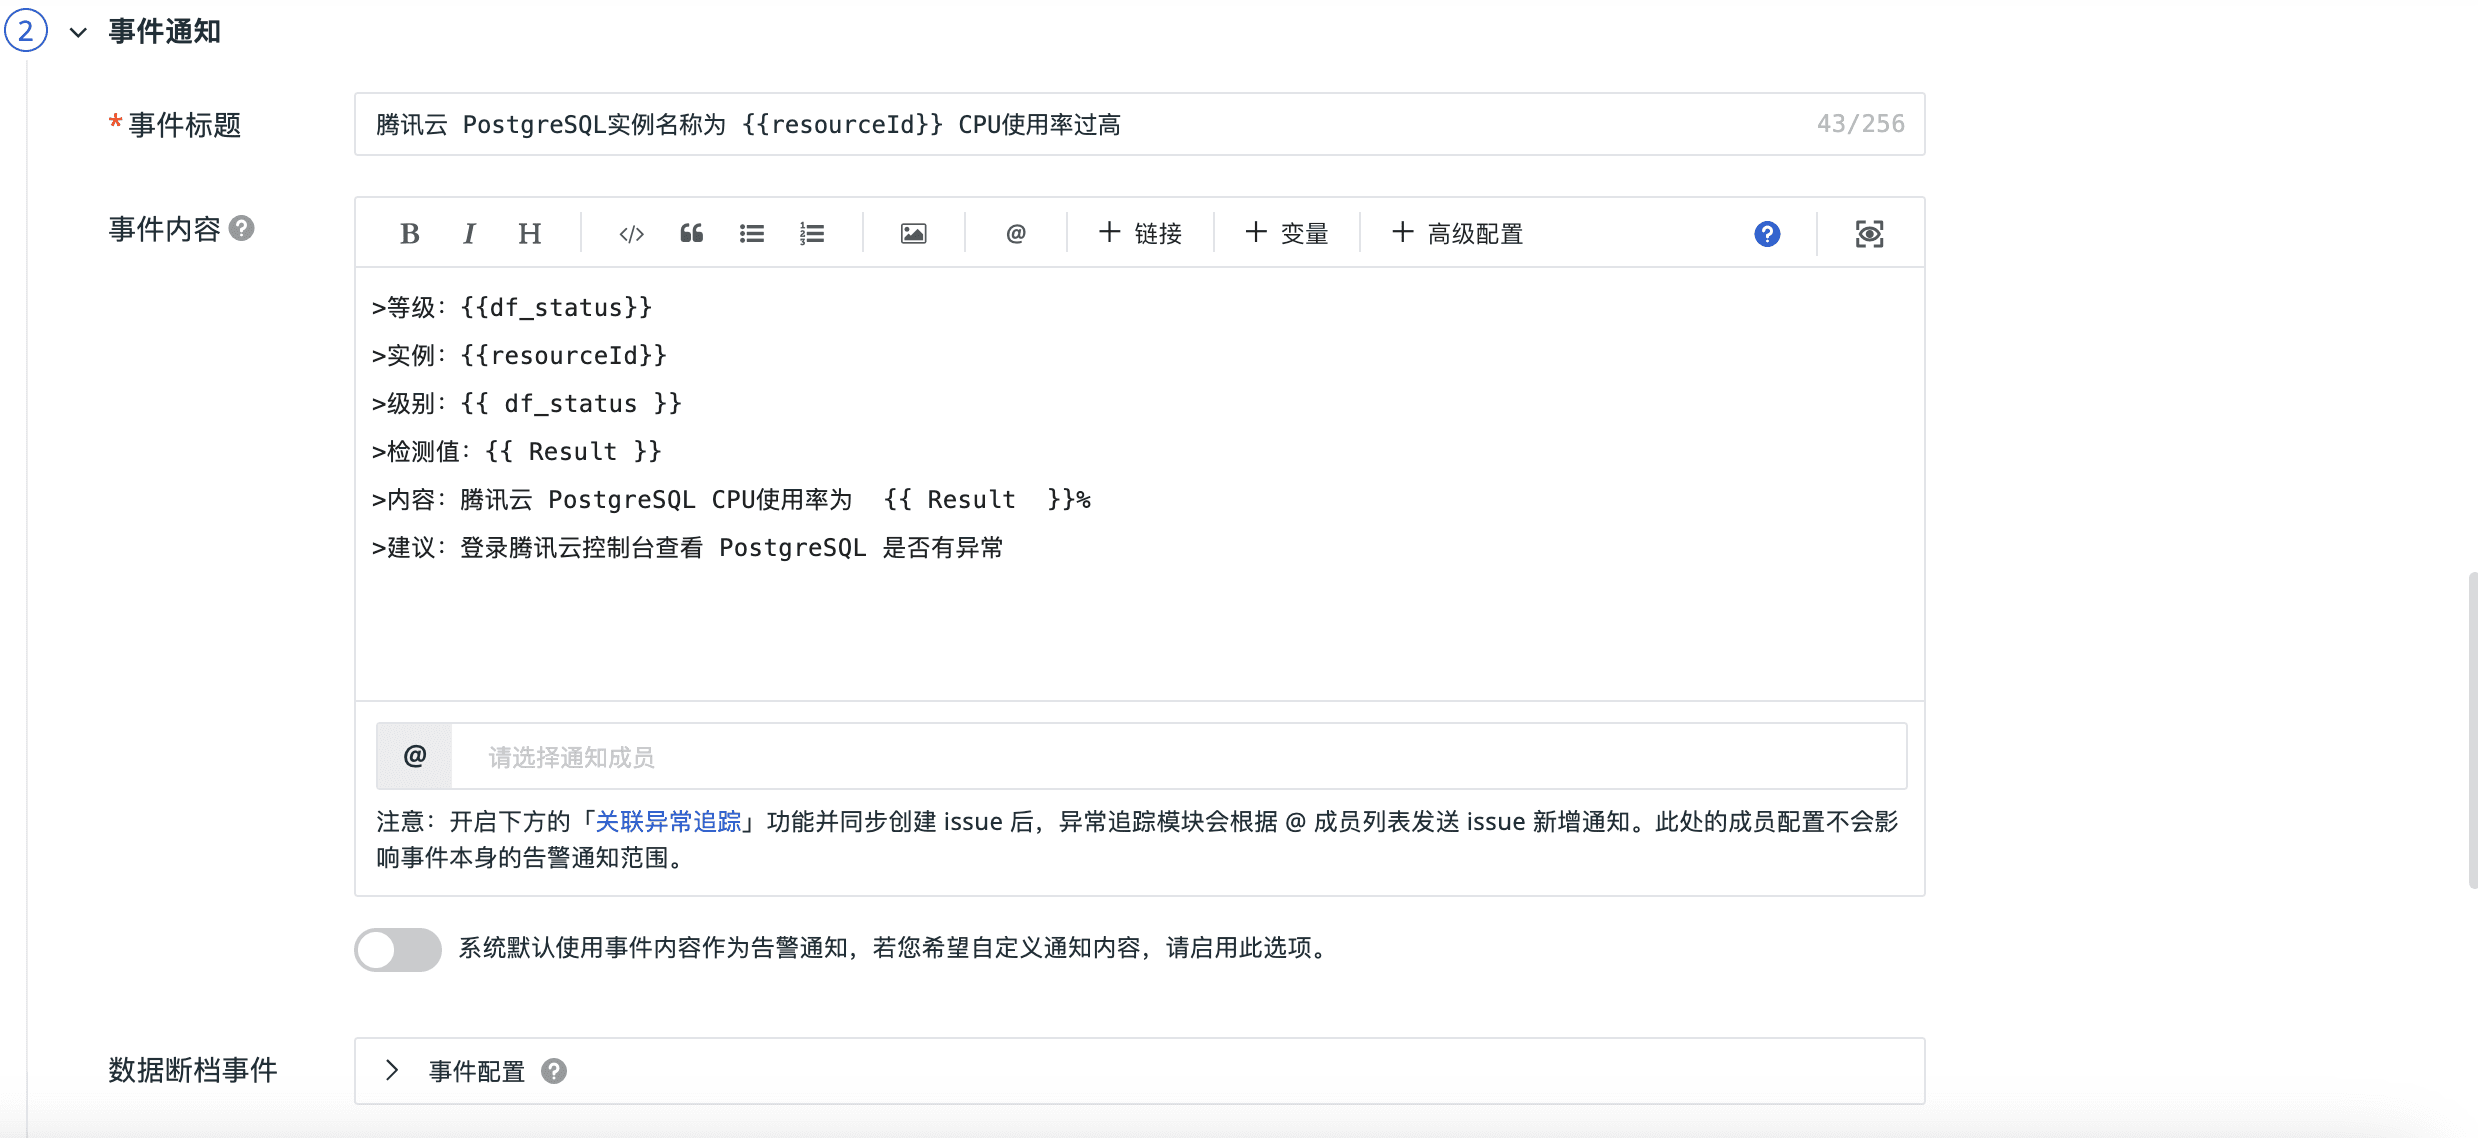Screen dimensions: 2478x1138
Task: Open 请选择通知成员 member dropdown
Action: (1176, 757)
